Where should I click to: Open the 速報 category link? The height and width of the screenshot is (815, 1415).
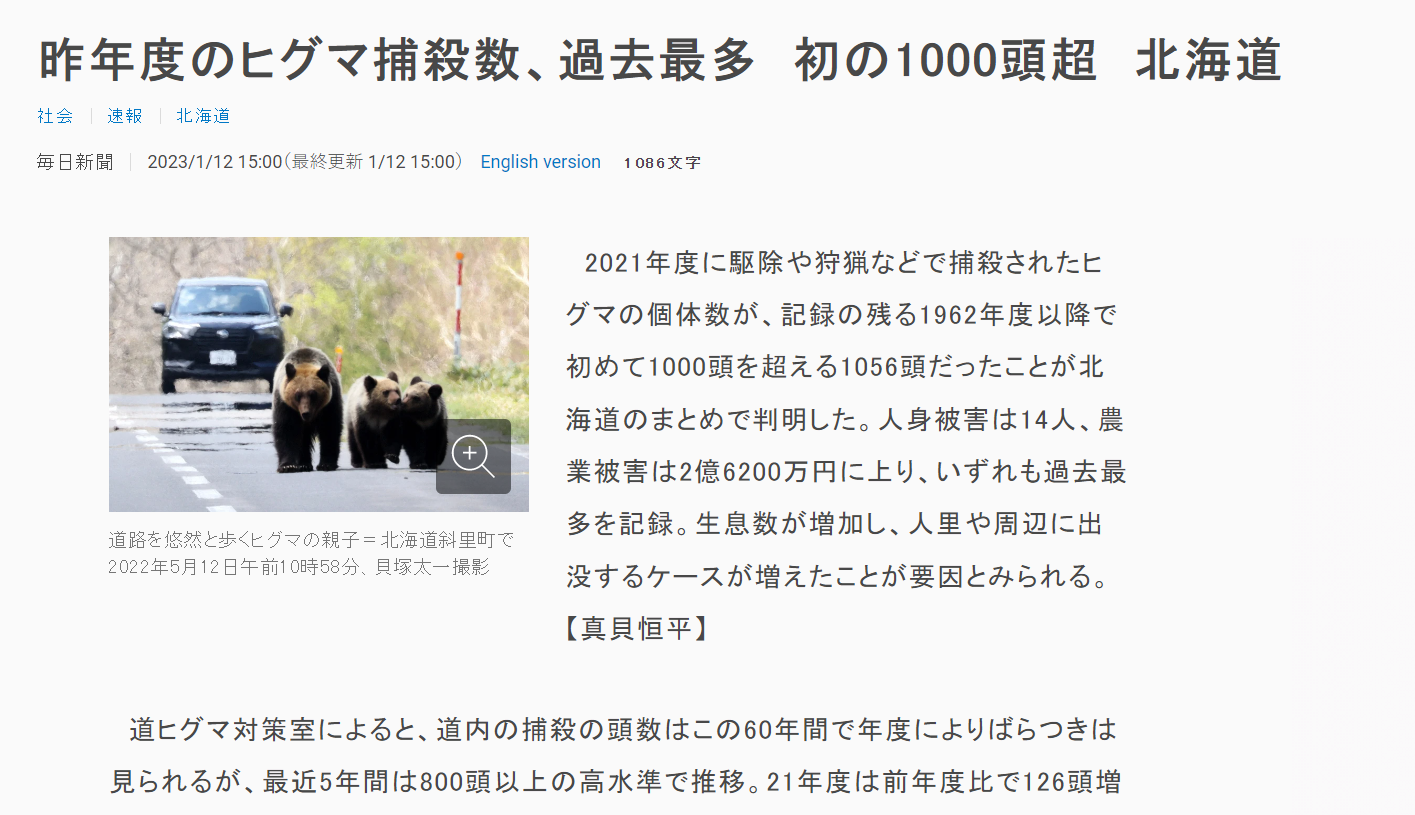click(125, 116)
